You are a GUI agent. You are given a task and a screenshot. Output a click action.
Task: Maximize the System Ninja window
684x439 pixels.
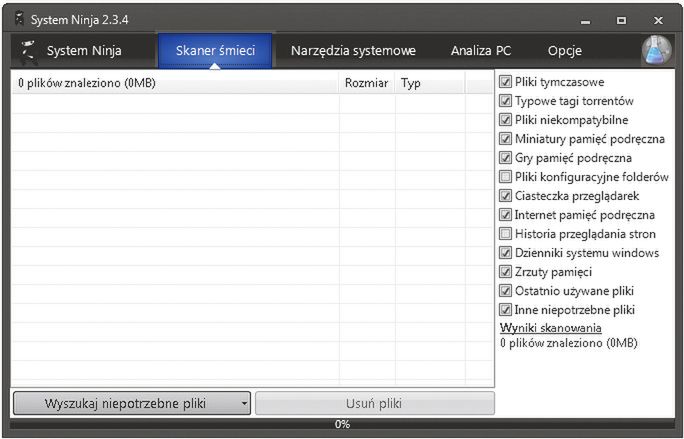pos(621,21)
